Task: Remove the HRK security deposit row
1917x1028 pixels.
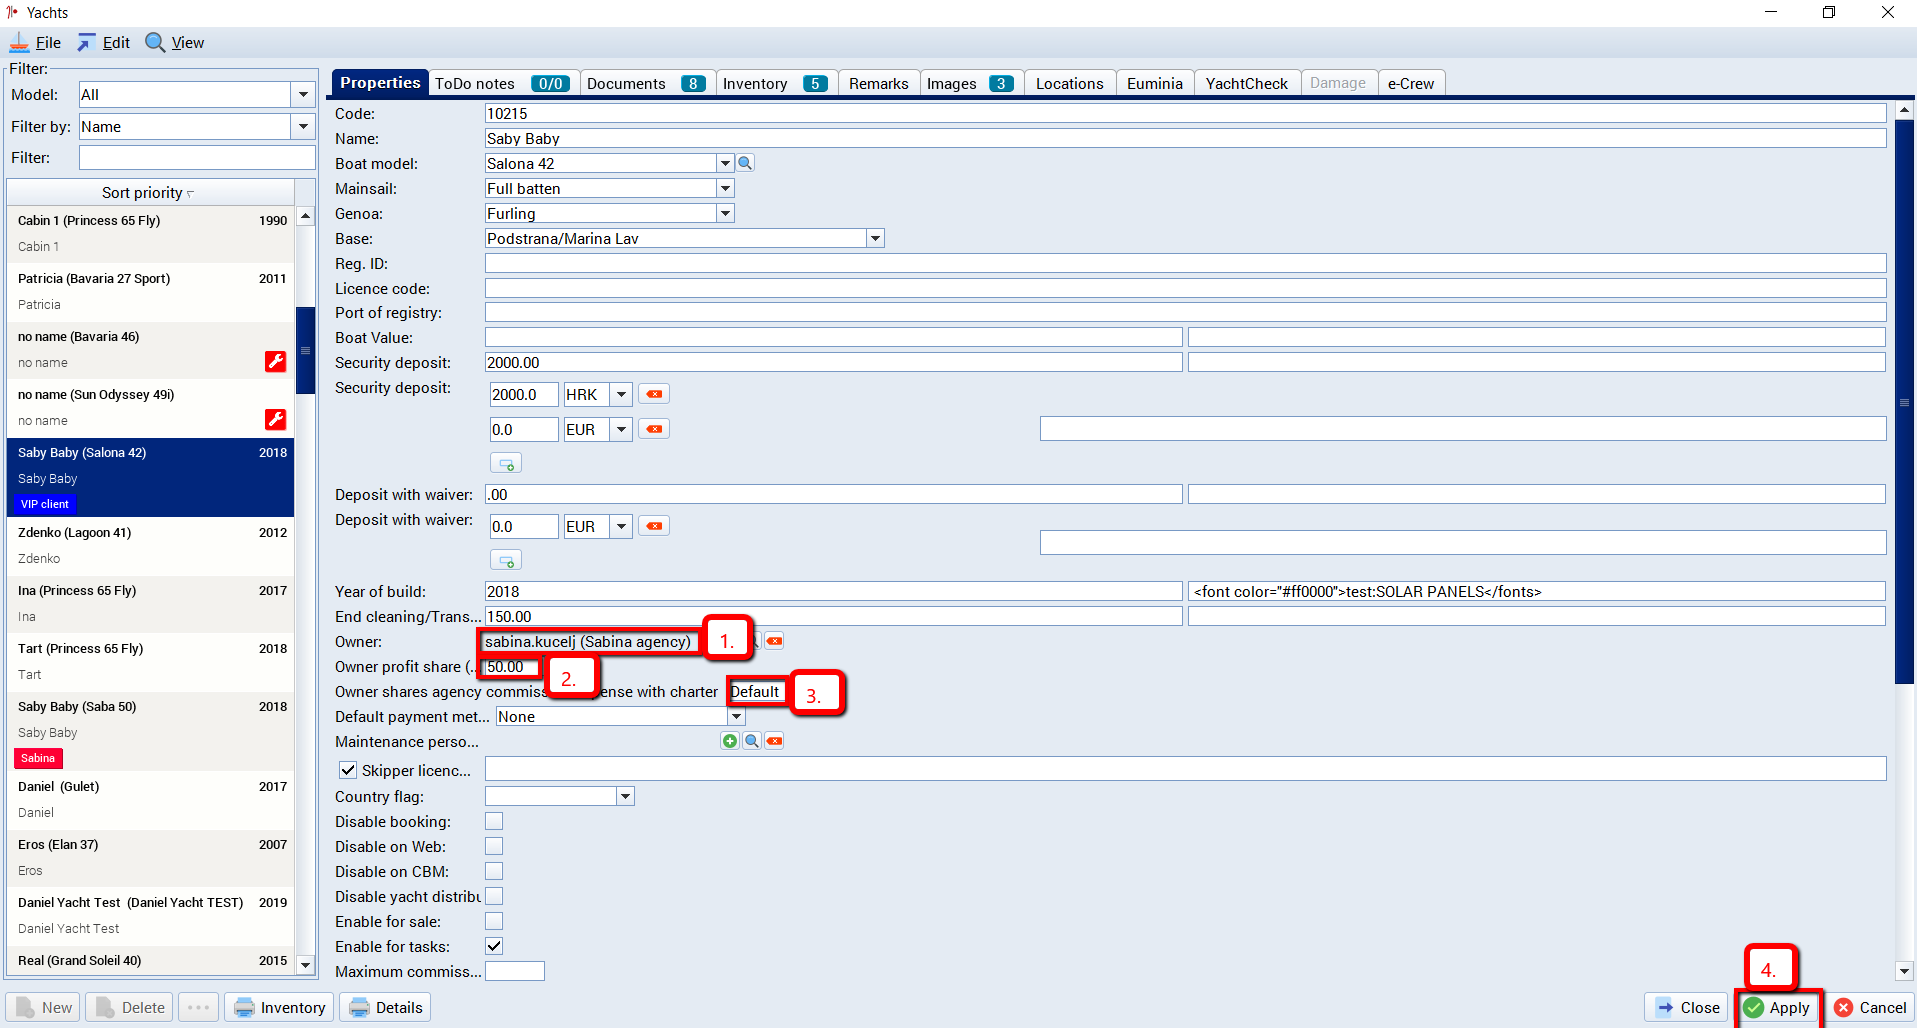Action: 654,394
